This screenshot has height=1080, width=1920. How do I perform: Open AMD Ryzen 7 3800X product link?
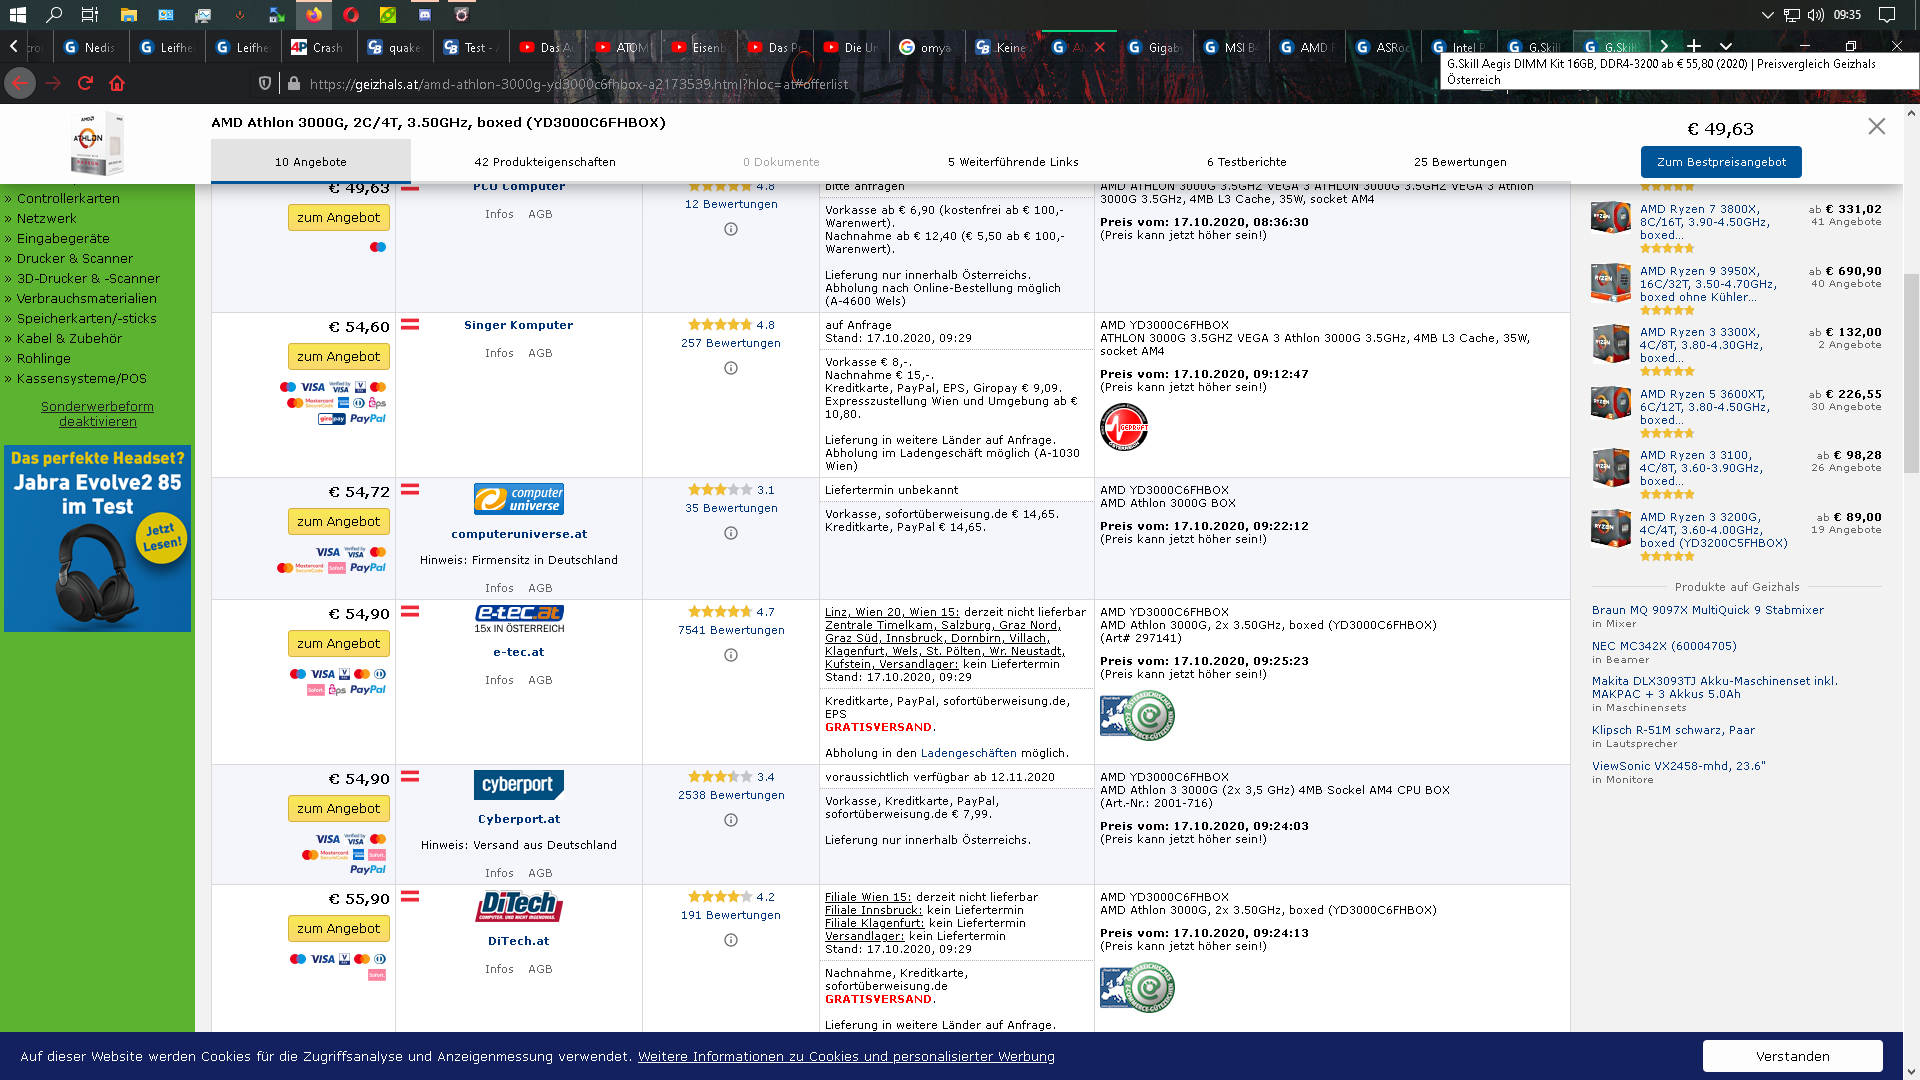coord(1704,222)
